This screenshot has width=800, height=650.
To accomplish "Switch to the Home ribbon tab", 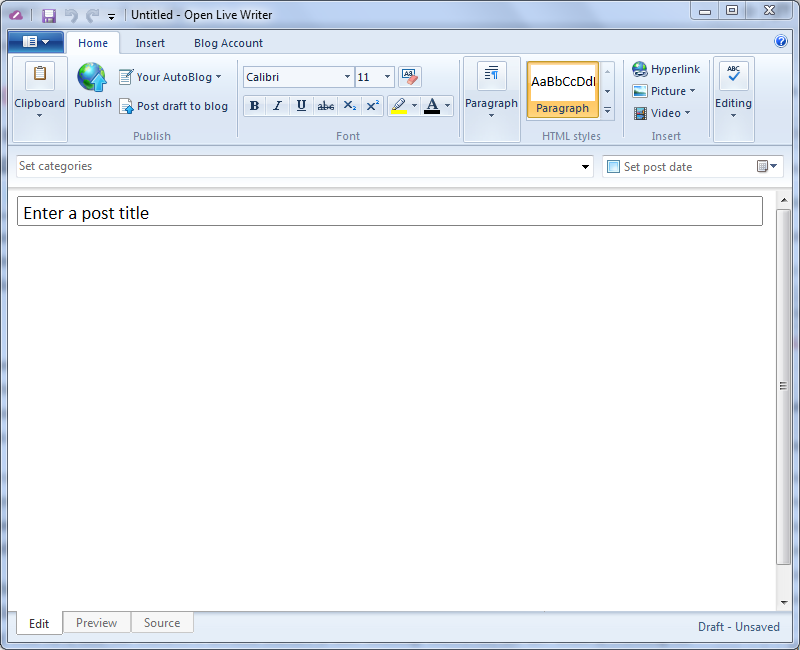I will tap(93, 43).
